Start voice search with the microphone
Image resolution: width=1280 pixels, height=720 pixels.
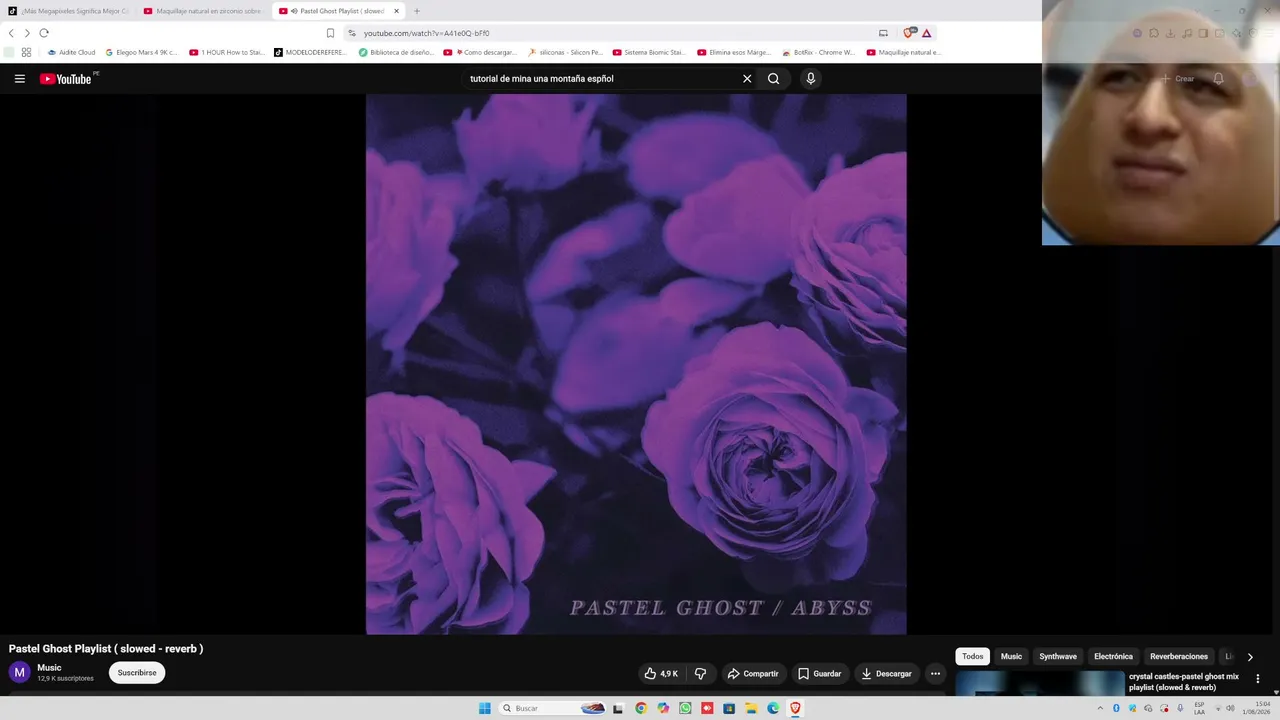(x=810, y=79)
